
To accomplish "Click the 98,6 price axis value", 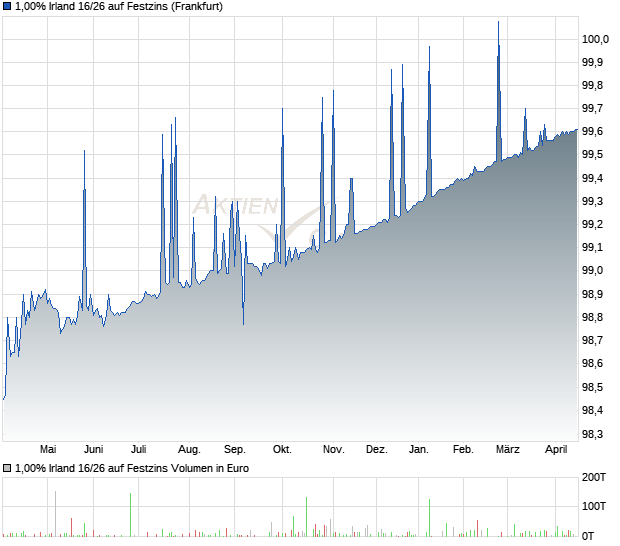I will tap(593, 364).
